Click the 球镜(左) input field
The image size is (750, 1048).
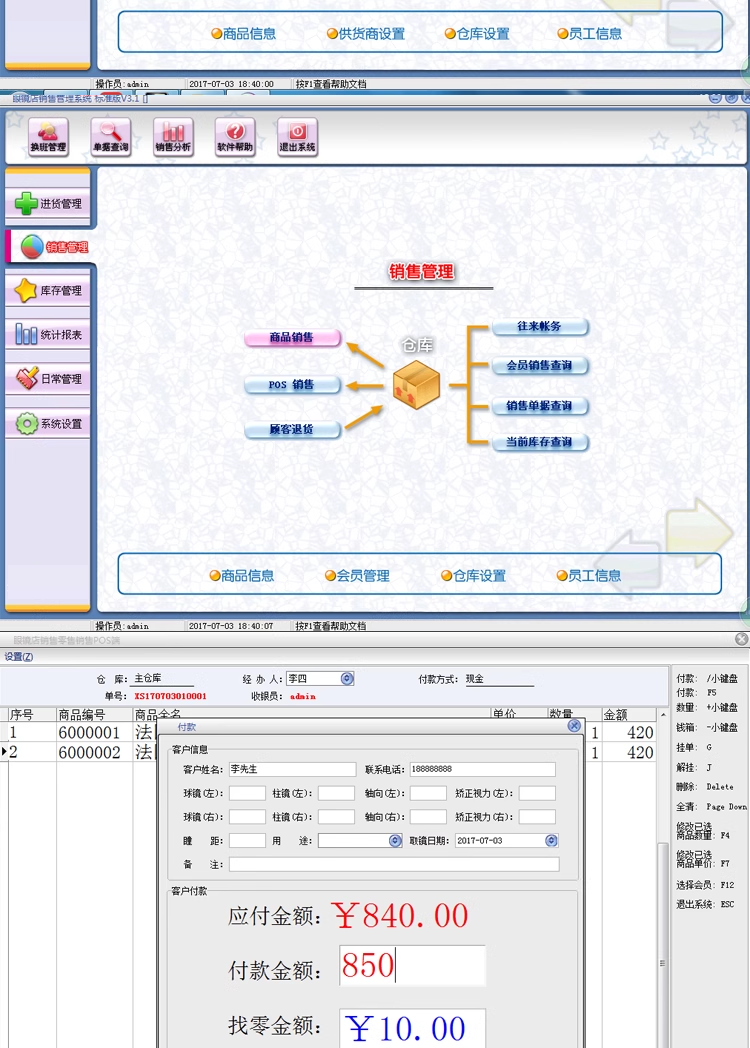point(247,793)
